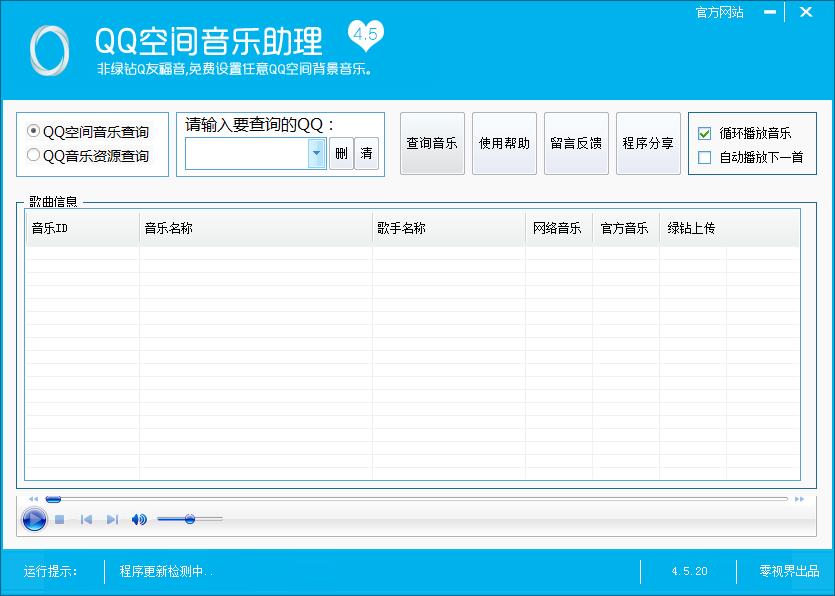Open the QQ number dropdown arrow

tap(317, 153)
